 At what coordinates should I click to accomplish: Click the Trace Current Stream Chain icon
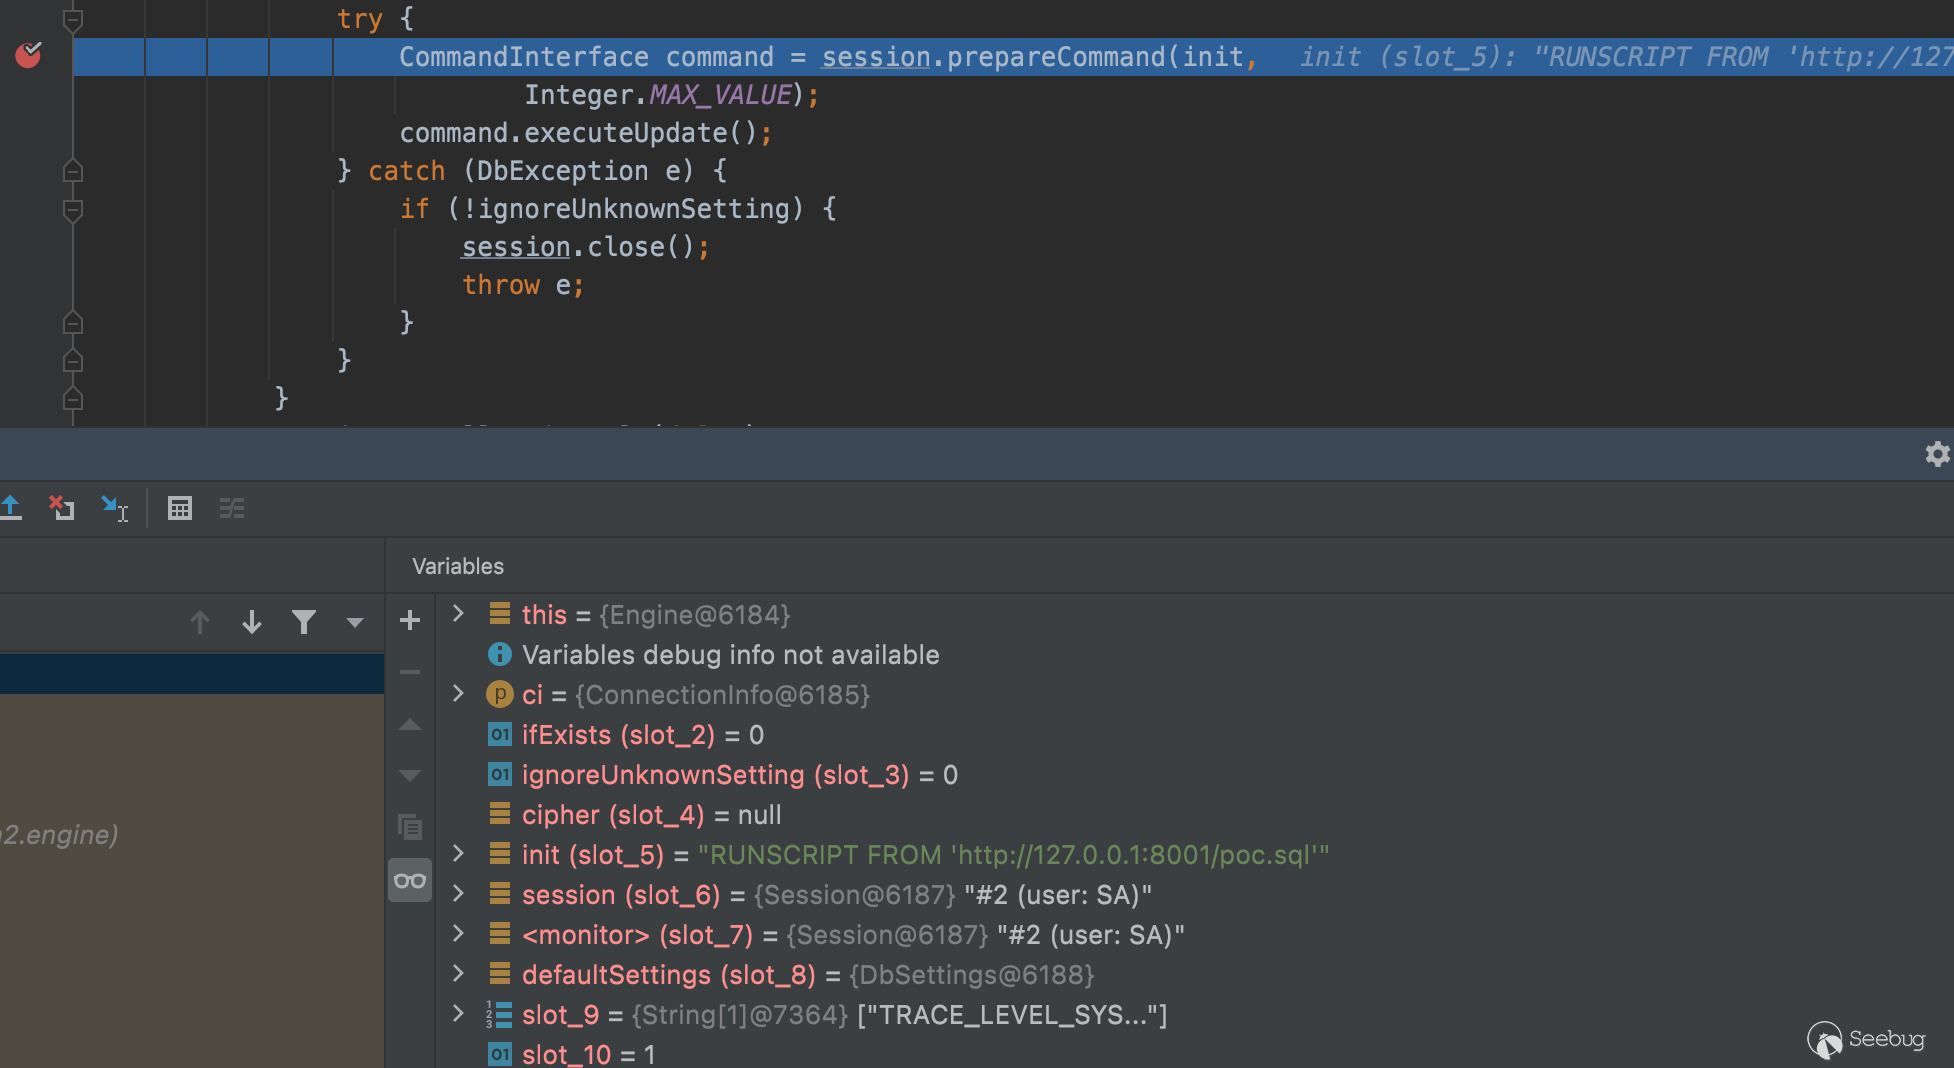[232, 508]
